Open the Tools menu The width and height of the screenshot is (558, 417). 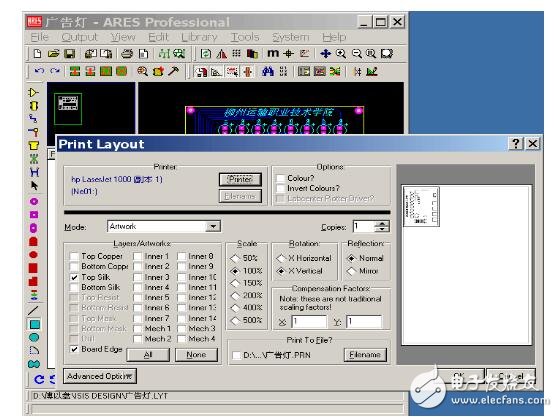[x=245, y=37]
